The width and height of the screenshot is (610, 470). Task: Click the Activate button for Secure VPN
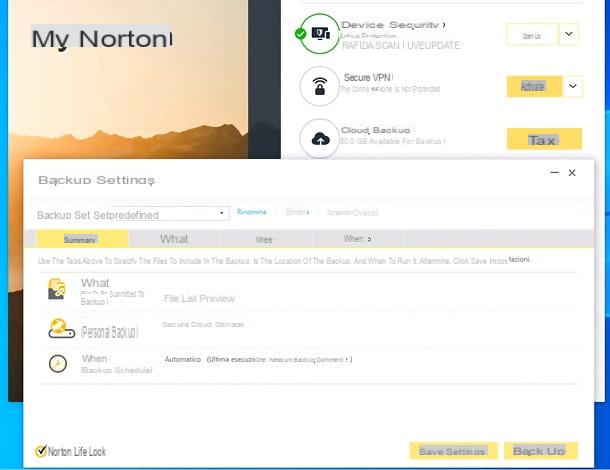(x=534, y=86)
